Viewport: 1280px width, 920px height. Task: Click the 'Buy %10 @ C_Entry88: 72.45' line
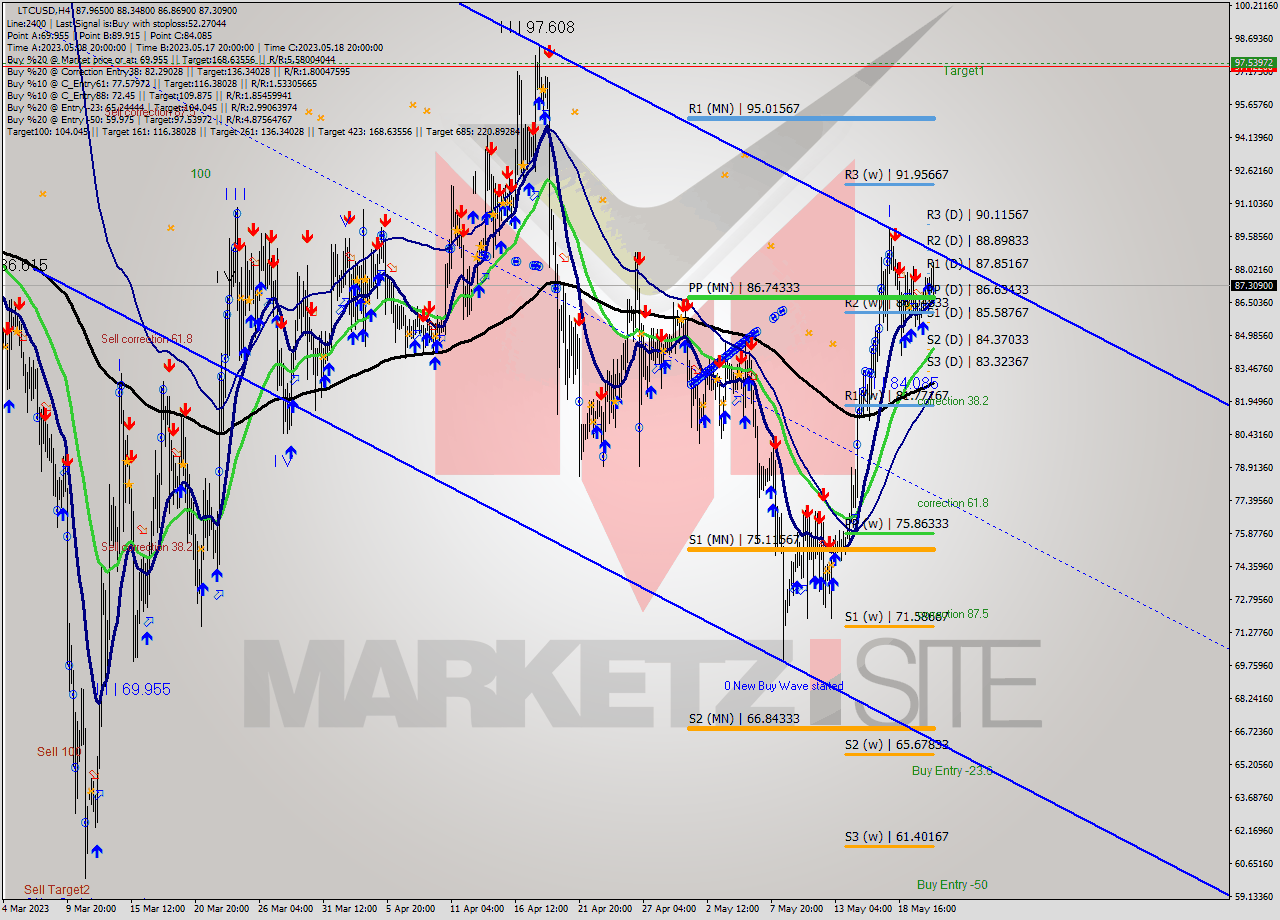click(x=148, y=96)
